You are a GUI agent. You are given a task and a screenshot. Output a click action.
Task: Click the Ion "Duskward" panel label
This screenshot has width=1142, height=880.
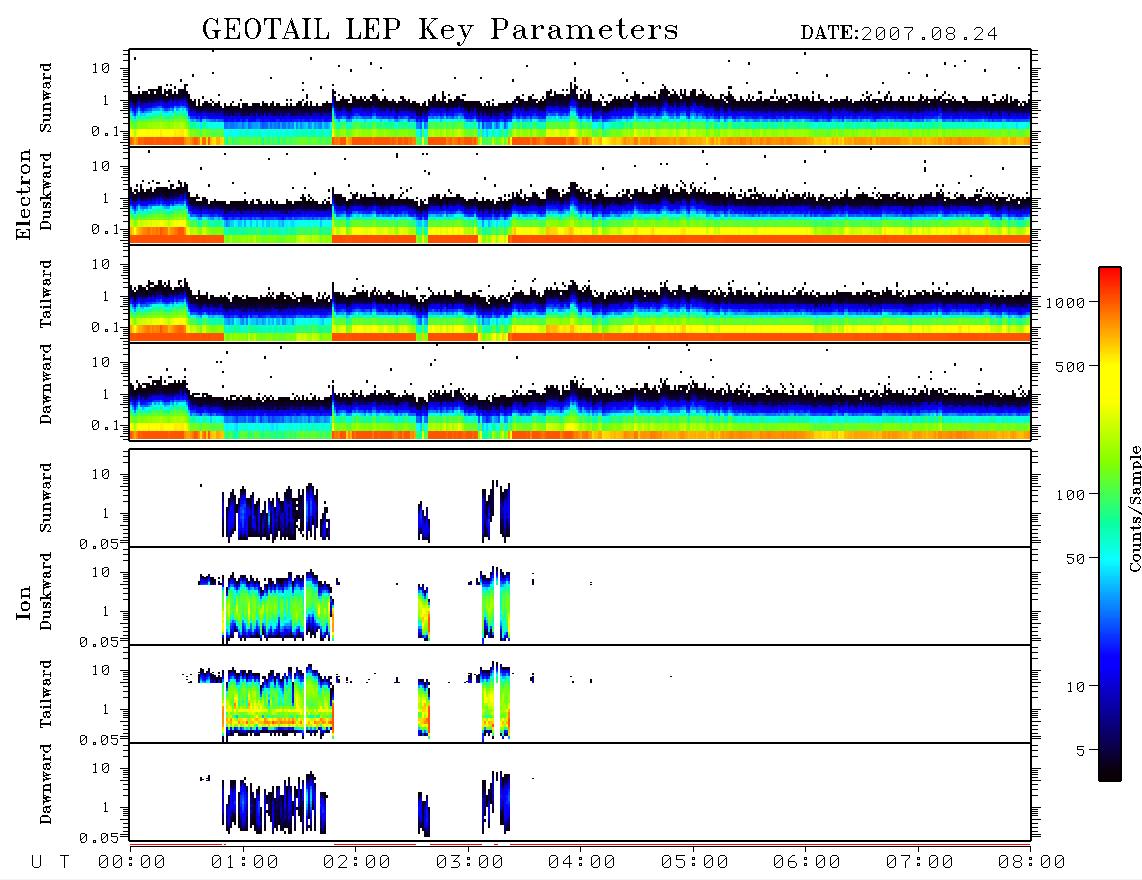46,592
